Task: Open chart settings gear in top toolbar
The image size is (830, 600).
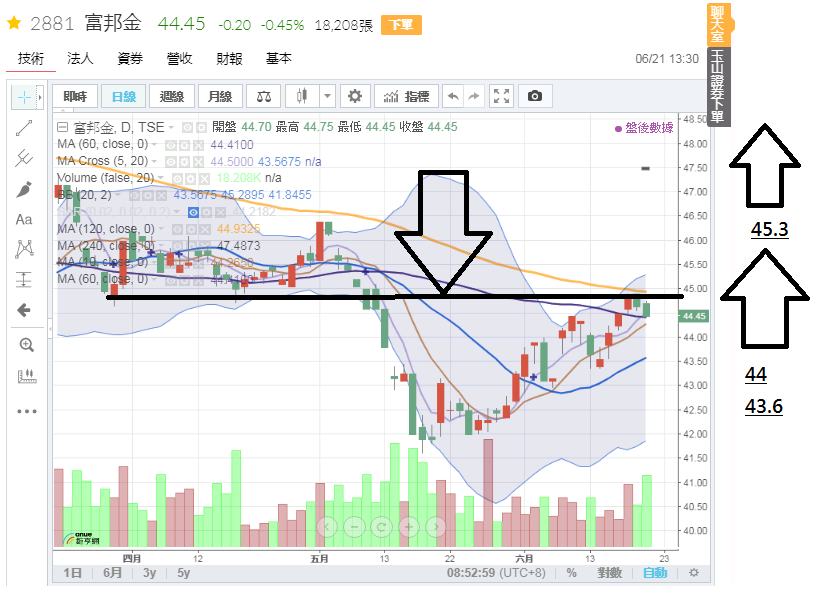Action: click(x=355, y=96)
